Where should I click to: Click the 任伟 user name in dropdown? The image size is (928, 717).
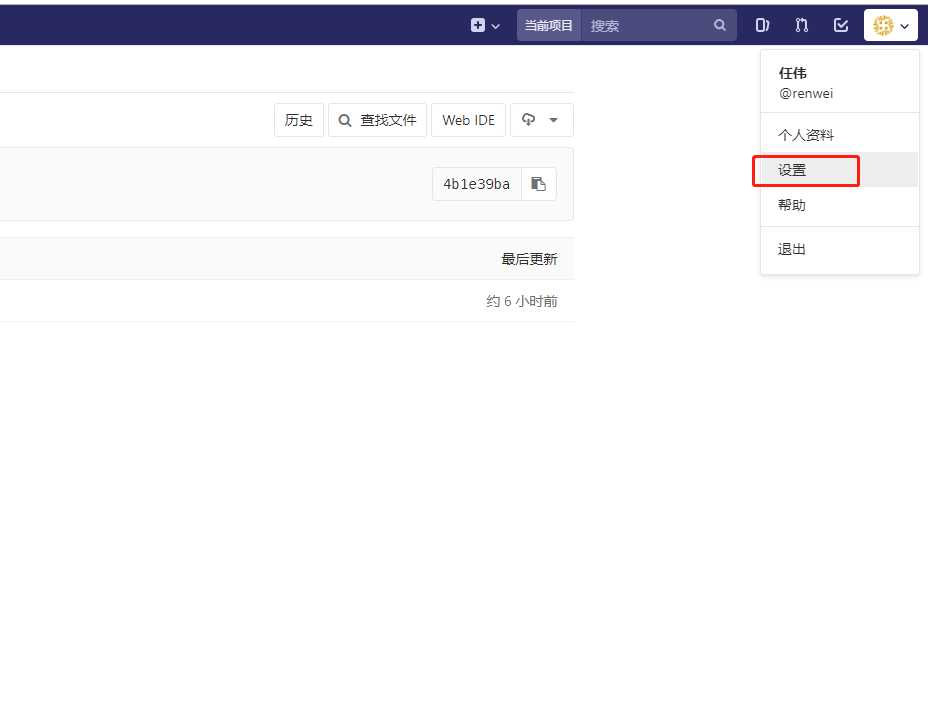(x=792, y=73)
